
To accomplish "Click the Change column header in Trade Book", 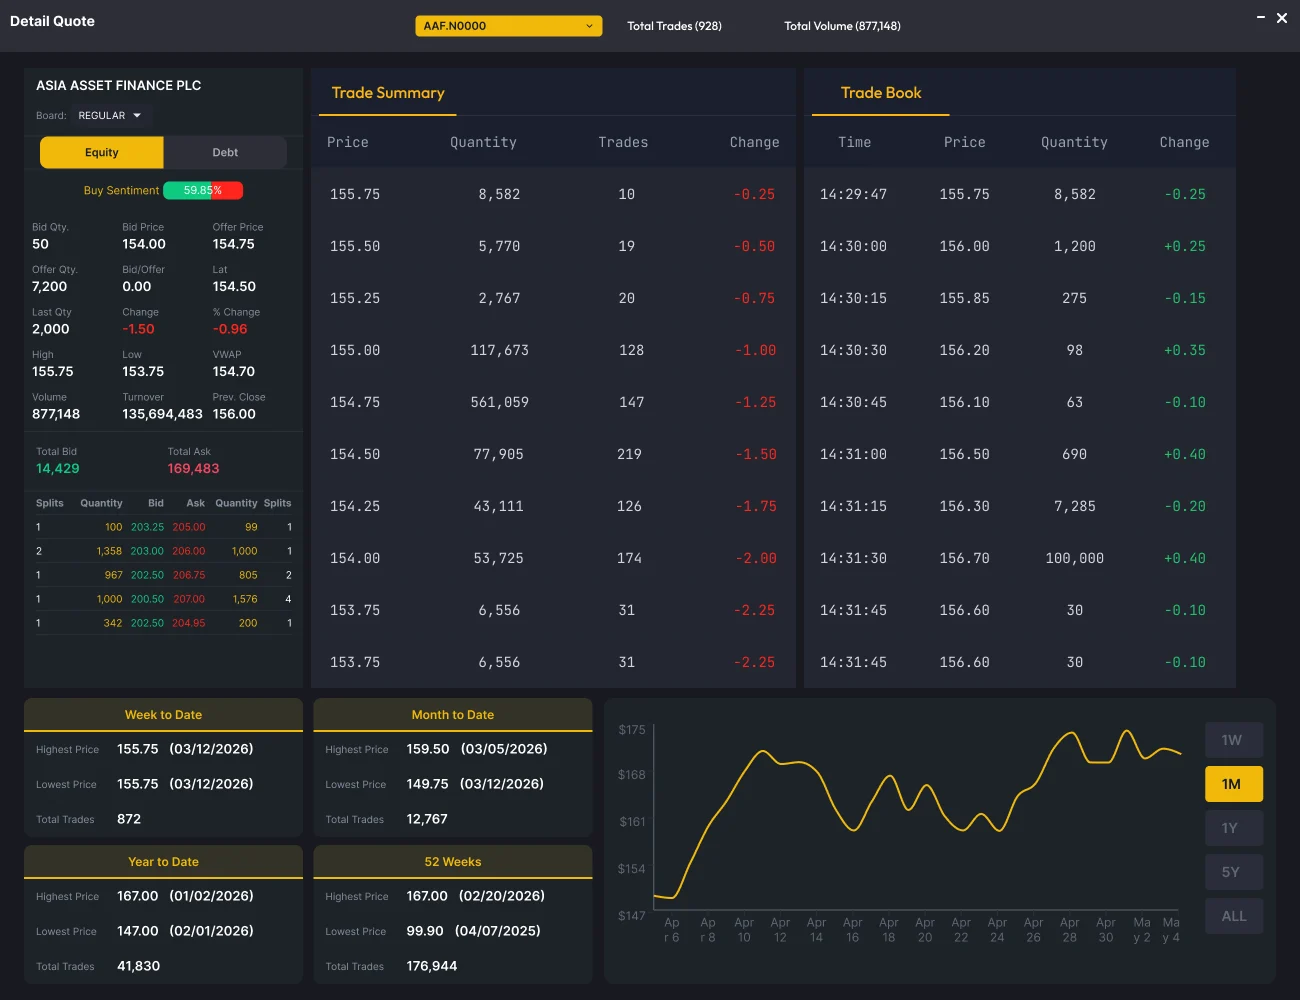I will (x=1184, y=143).
